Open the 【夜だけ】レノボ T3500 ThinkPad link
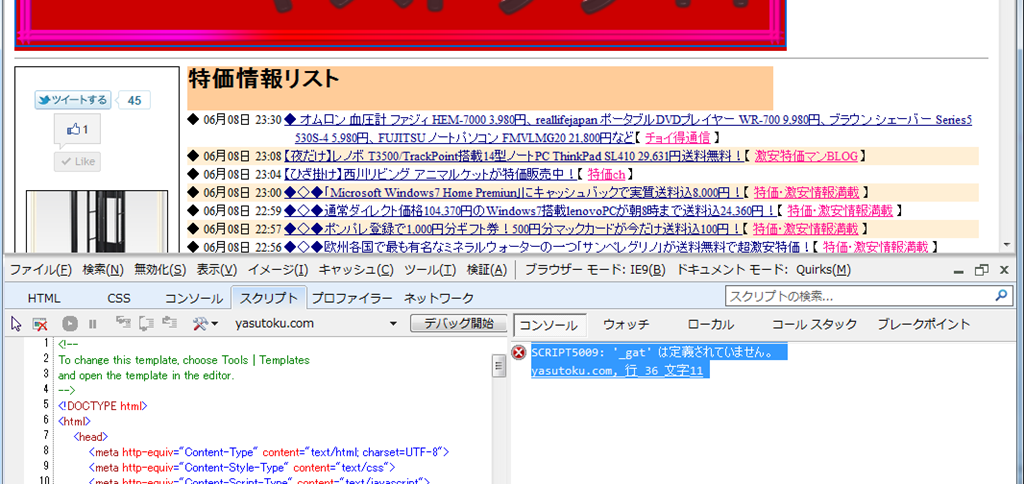The image size is (1024, 484). point(513,156)
